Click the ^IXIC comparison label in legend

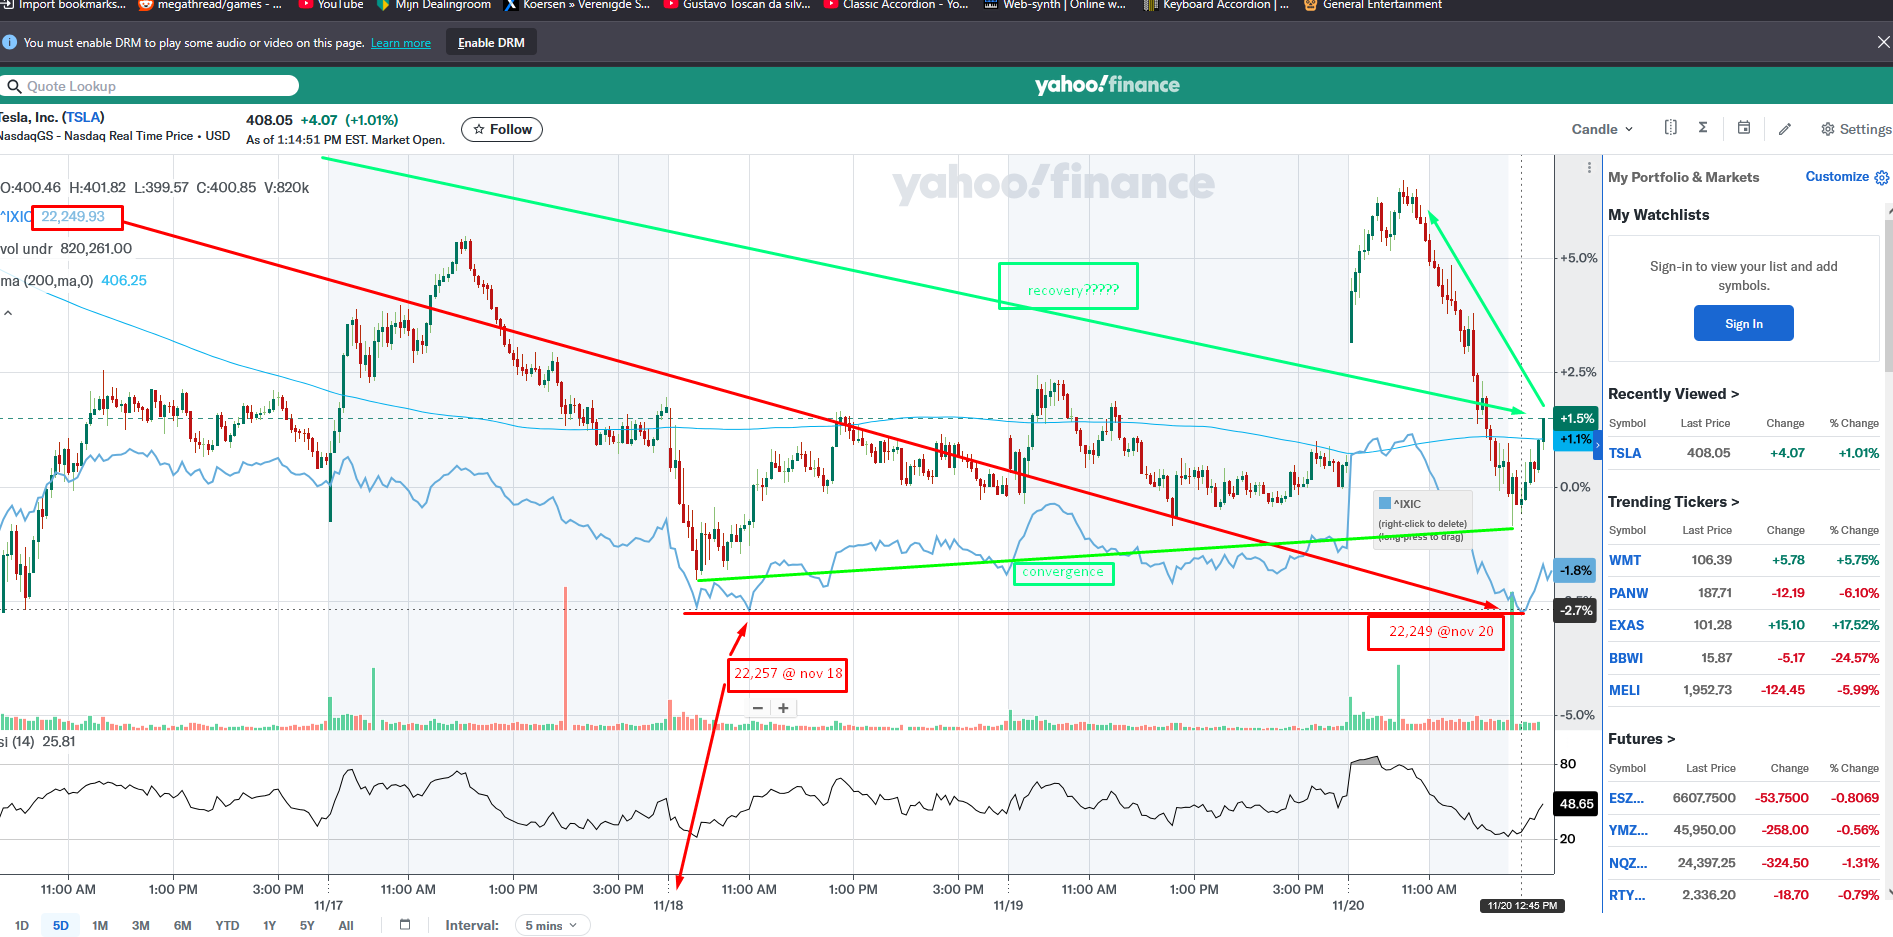point(15,217)
